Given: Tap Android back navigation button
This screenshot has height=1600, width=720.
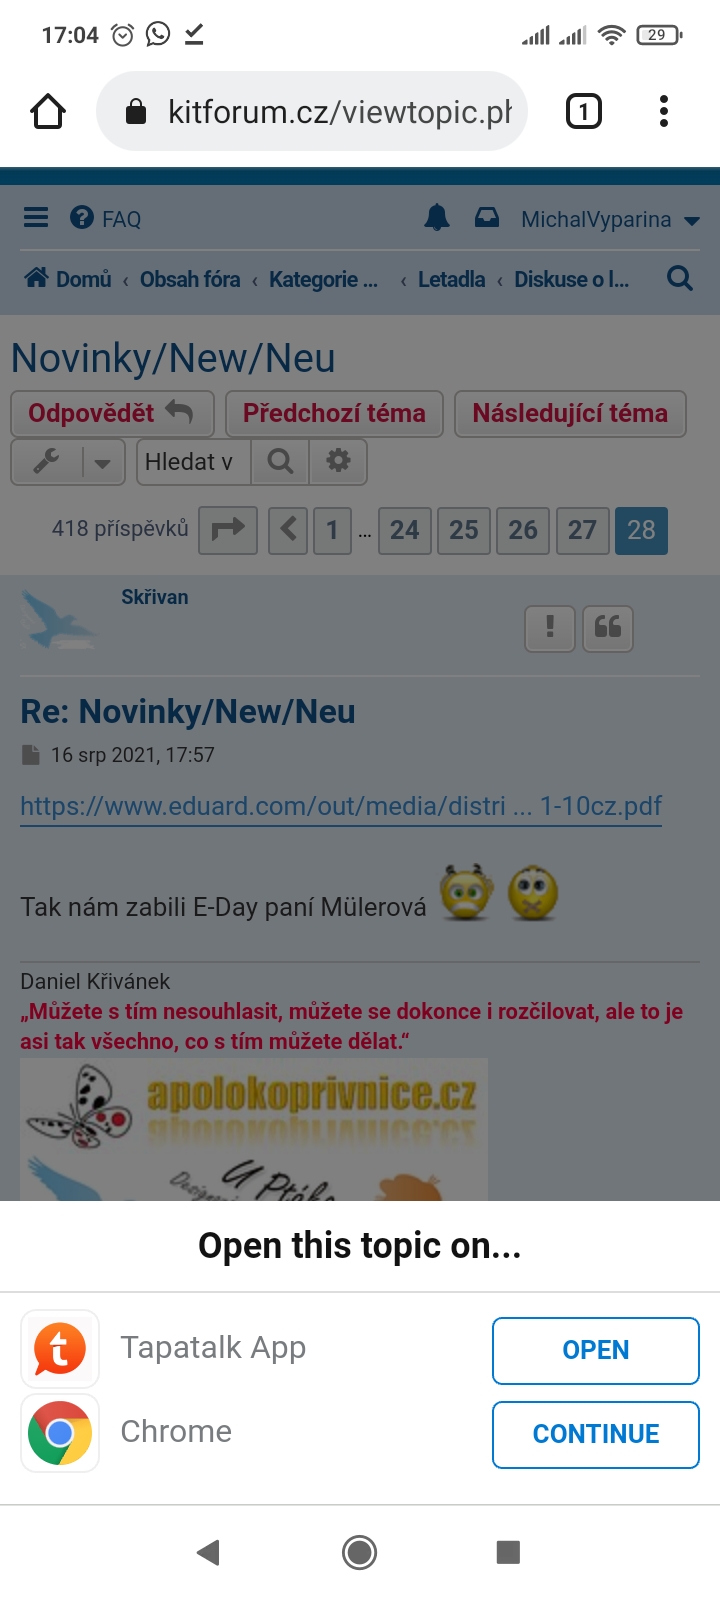Looking at the screenshot, I should [208, 1552].
